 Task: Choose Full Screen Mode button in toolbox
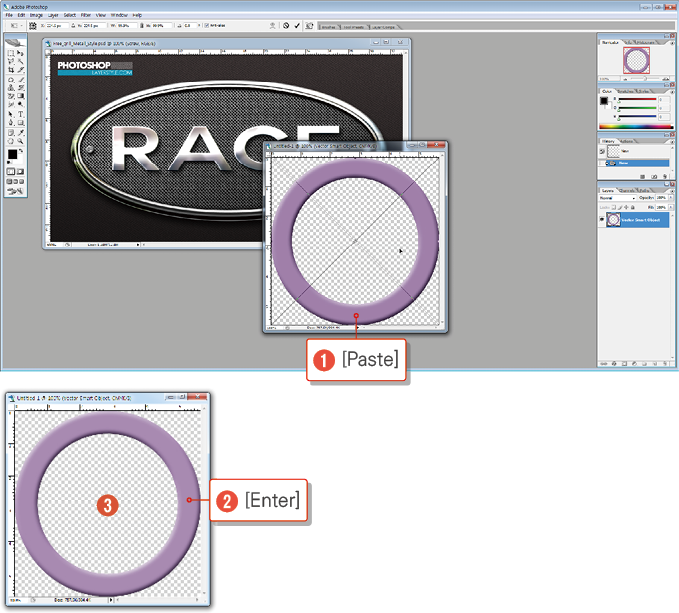(x=22, y=181)
